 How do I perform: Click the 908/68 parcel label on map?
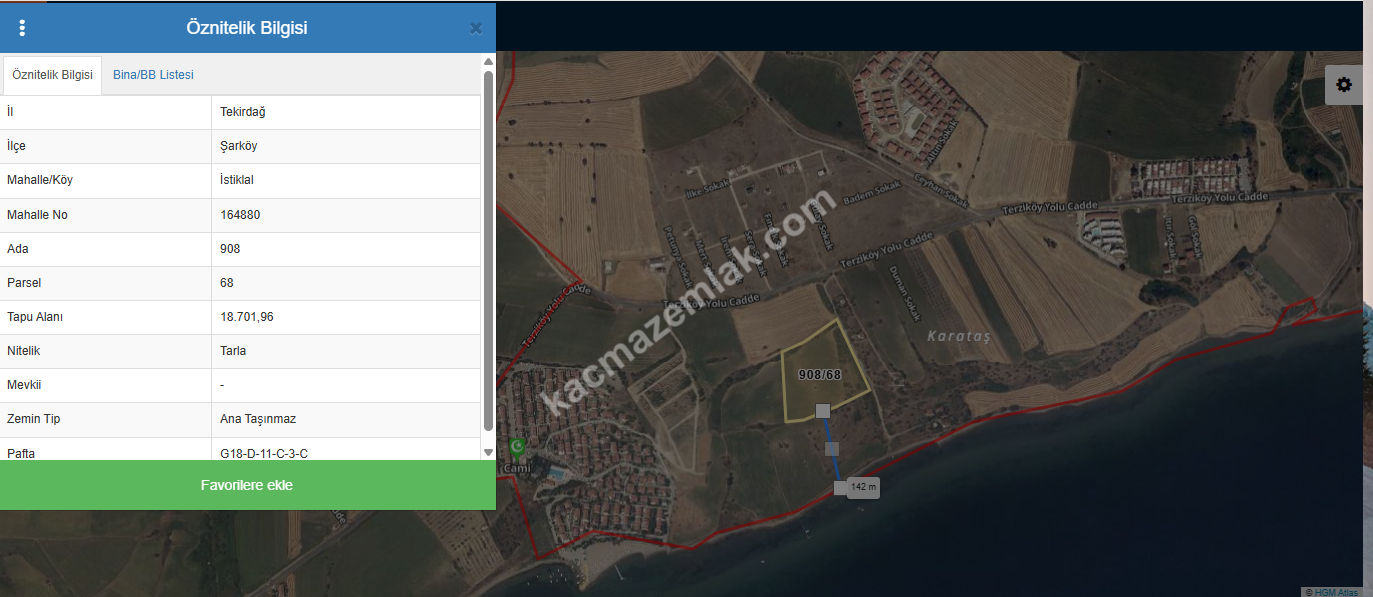[x=819, y=375]
